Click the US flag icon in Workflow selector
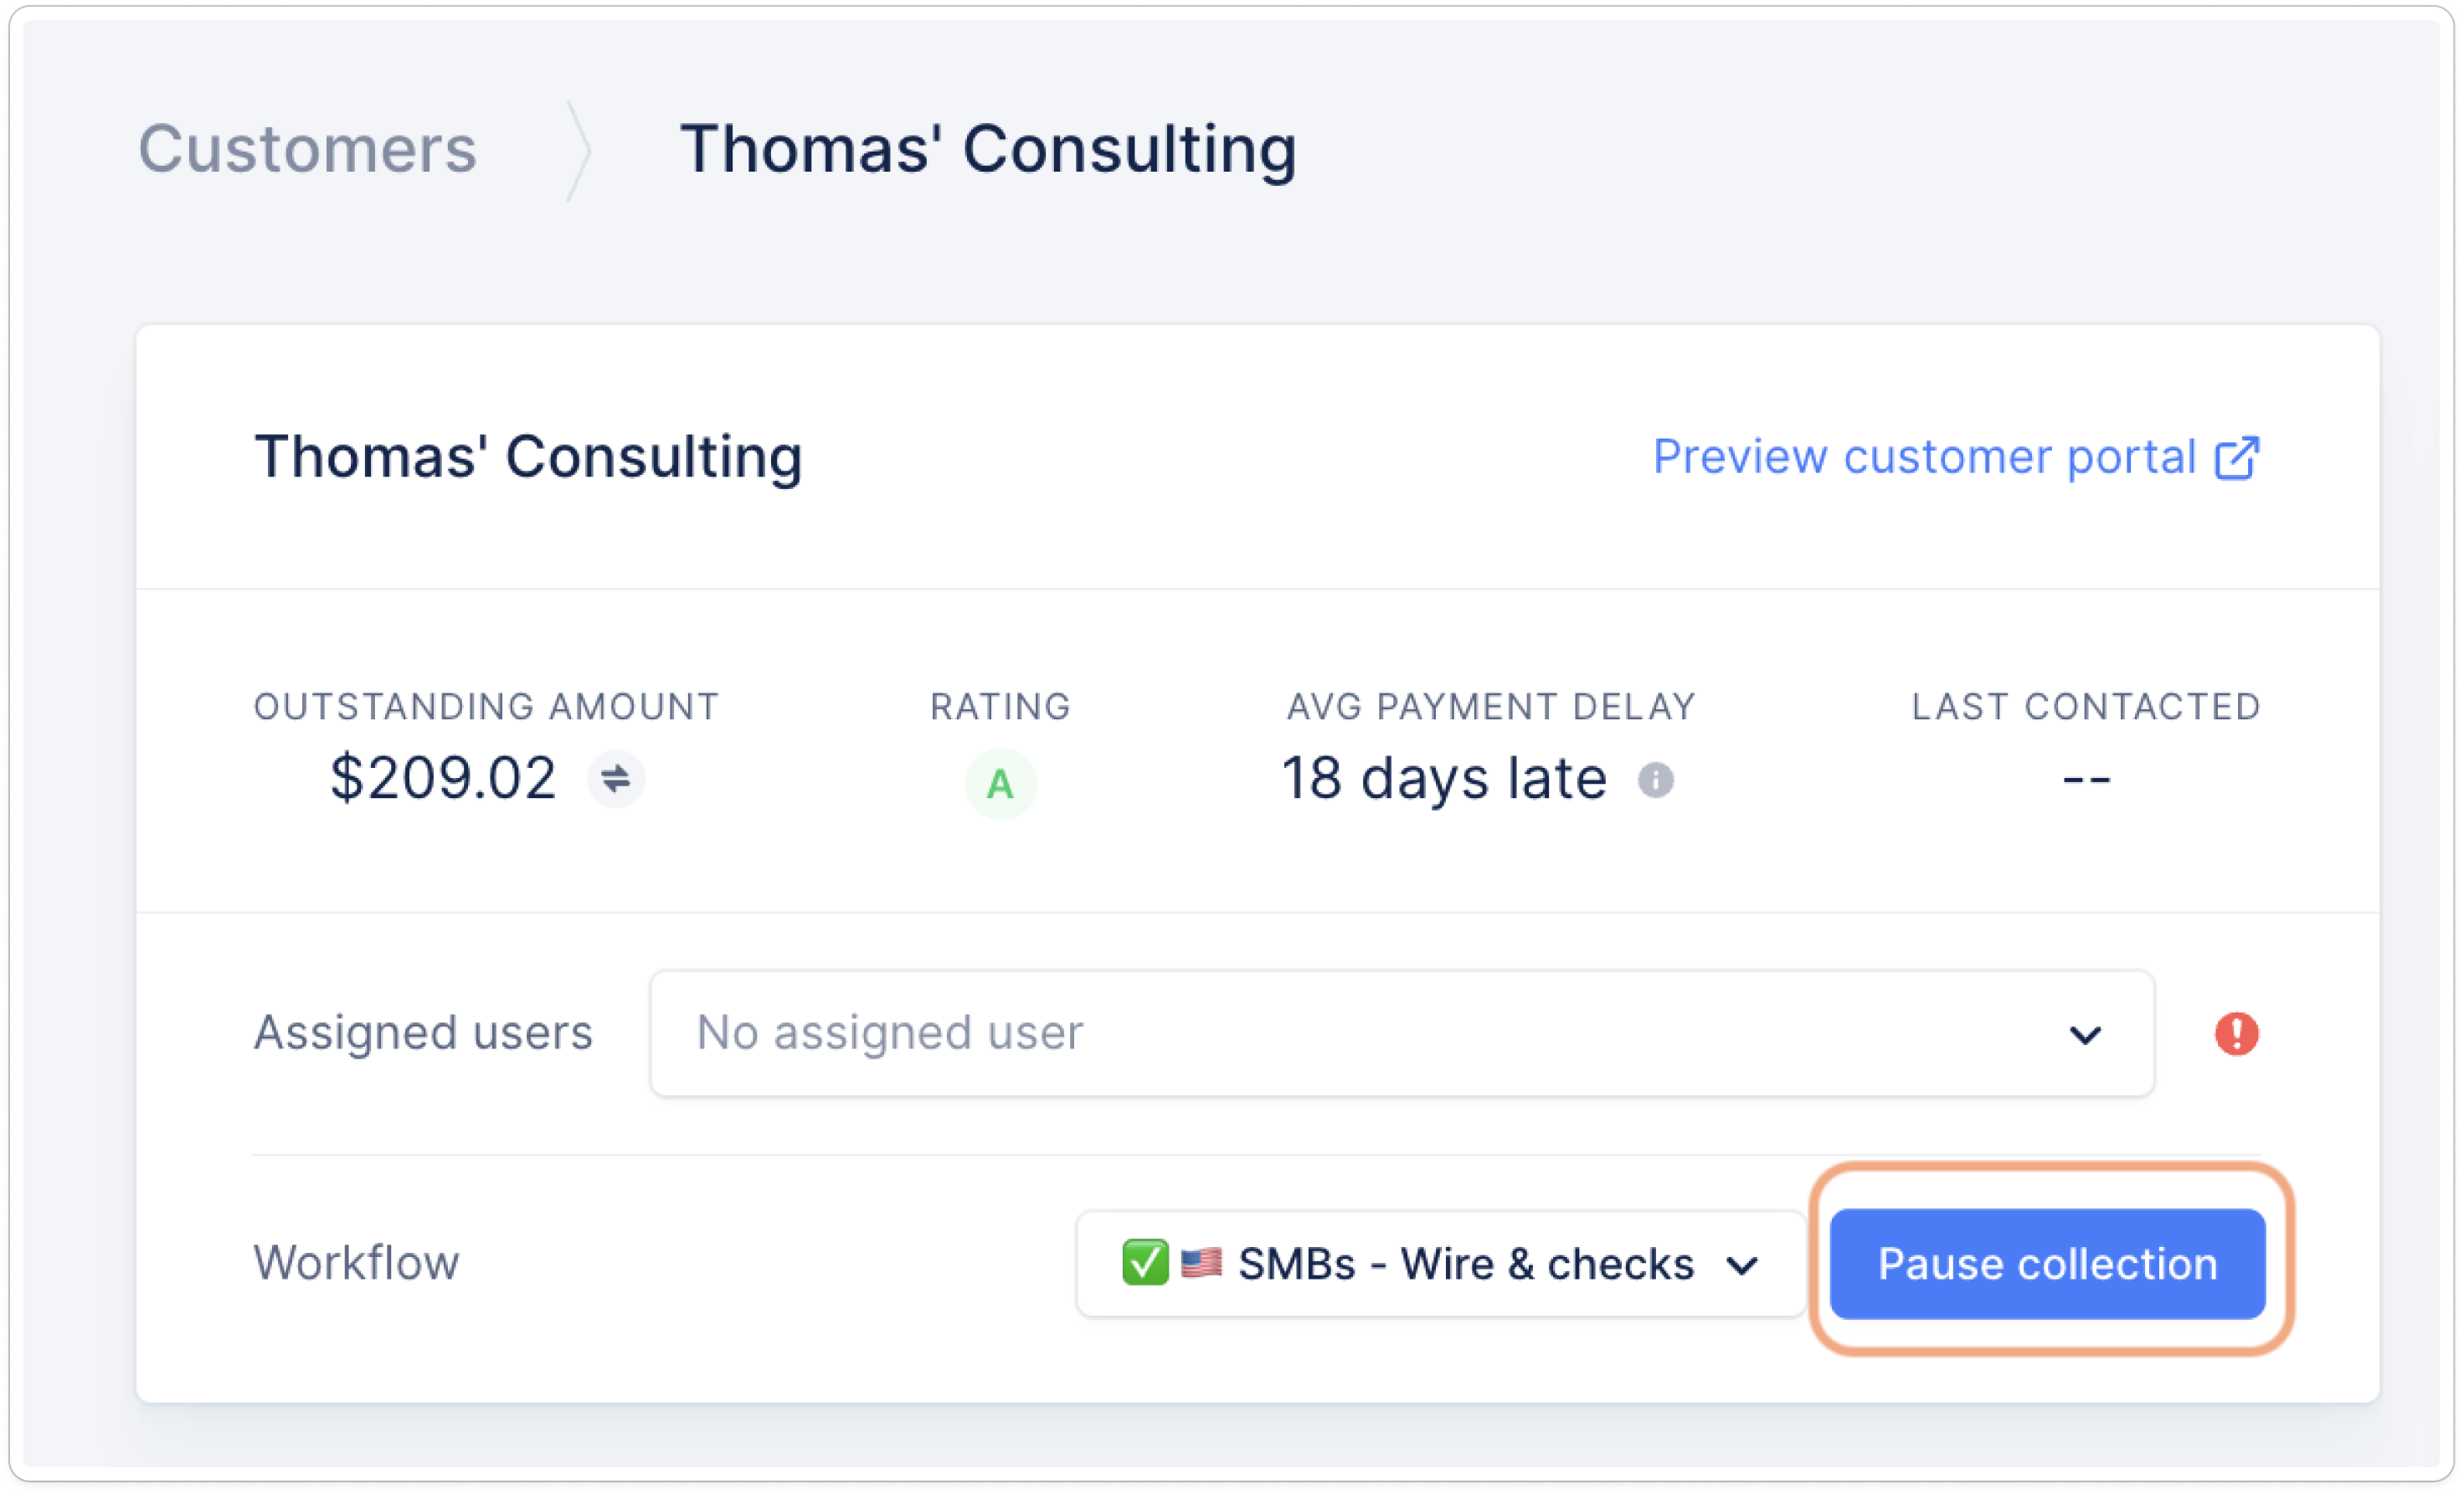The width and height of the screenshot is (2464, 1494). 1201,1262
